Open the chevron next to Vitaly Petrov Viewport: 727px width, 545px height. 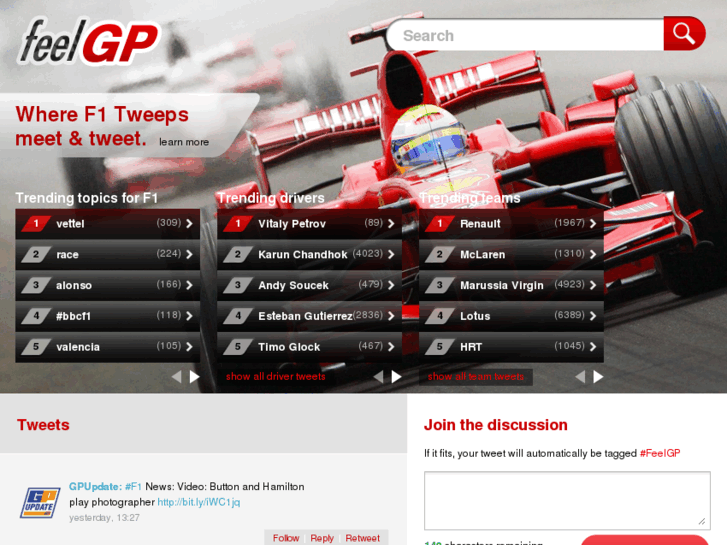point(391,224)
